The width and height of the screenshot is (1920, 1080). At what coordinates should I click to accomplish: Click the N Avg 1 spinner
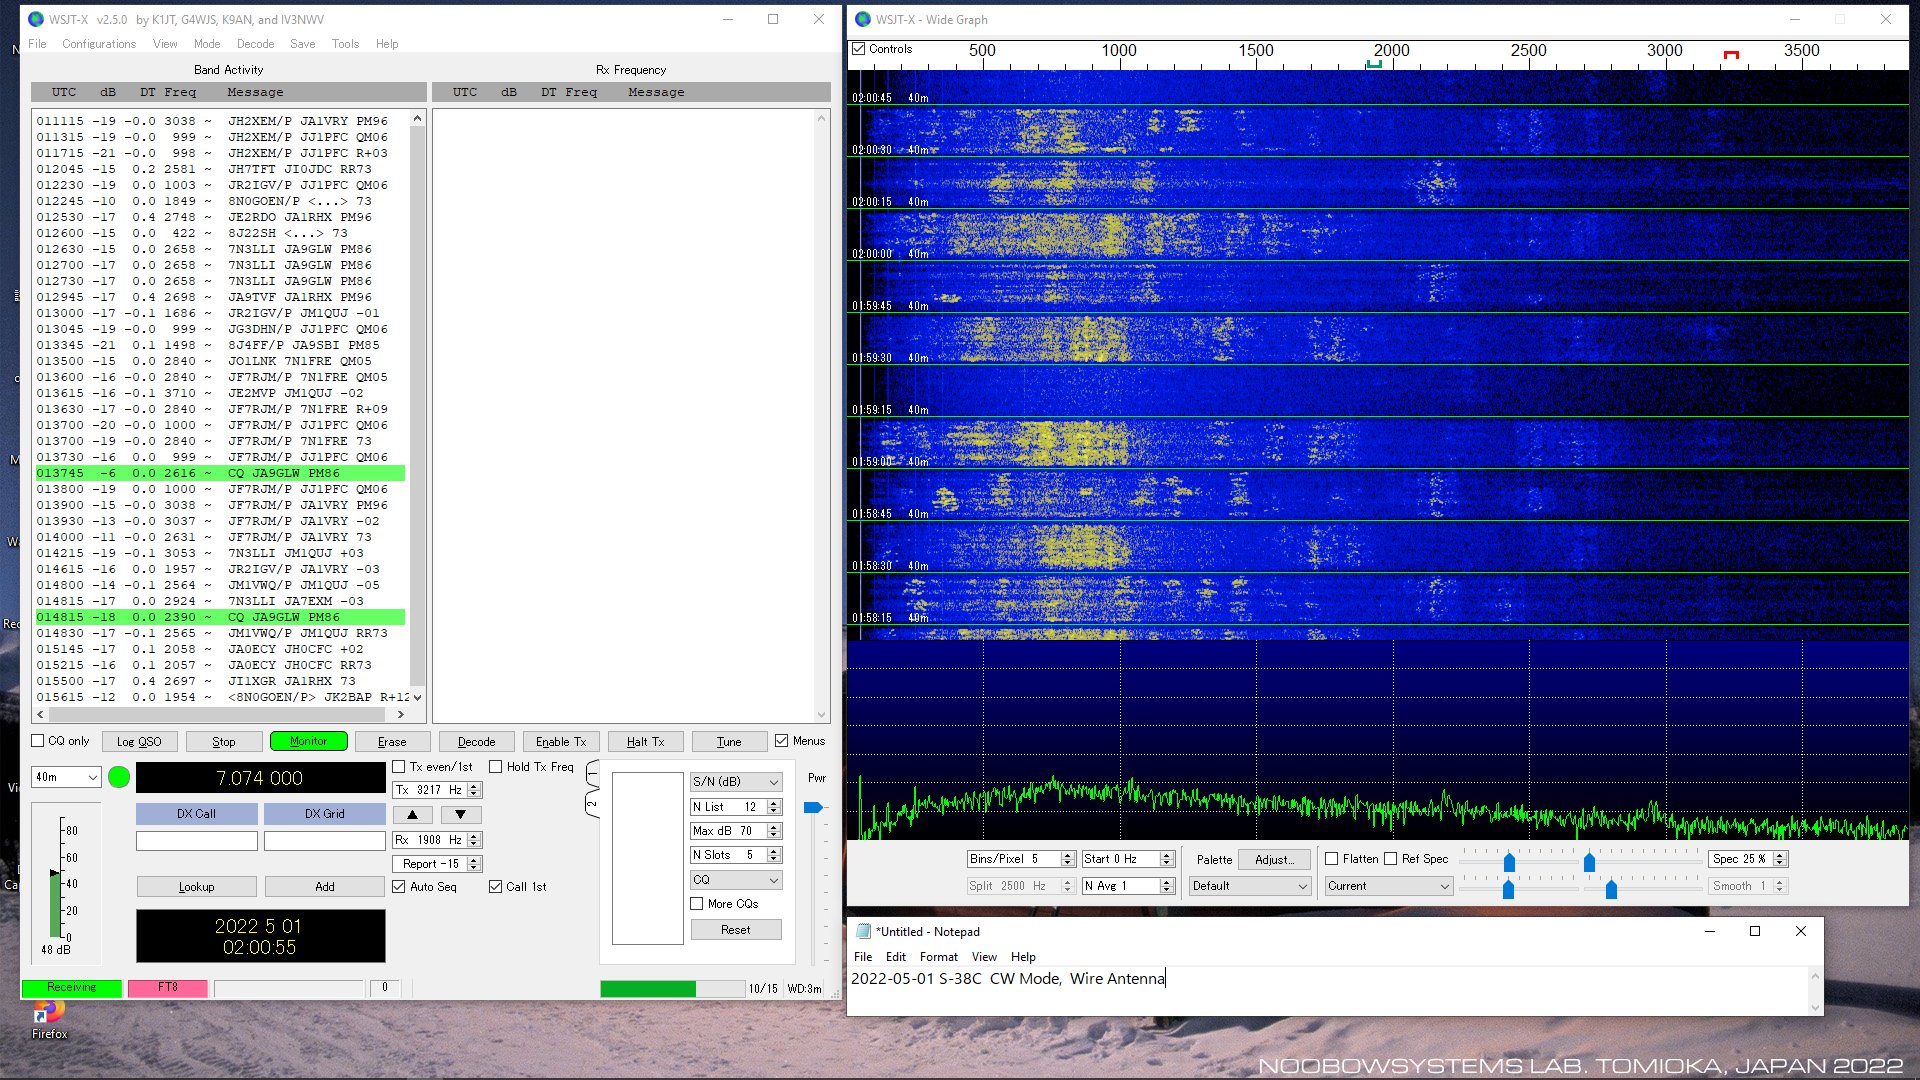tap(1128, 886)
